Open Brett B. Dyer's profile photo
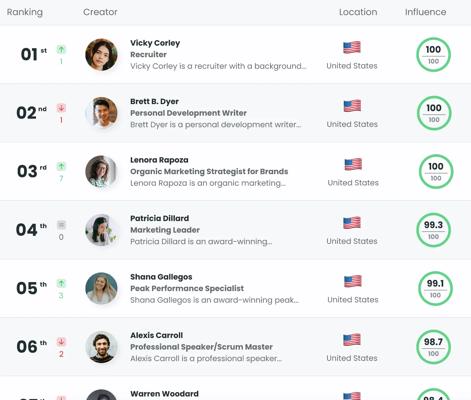The height and width of the screenshot is (400, 471). [x=101, y=113]
